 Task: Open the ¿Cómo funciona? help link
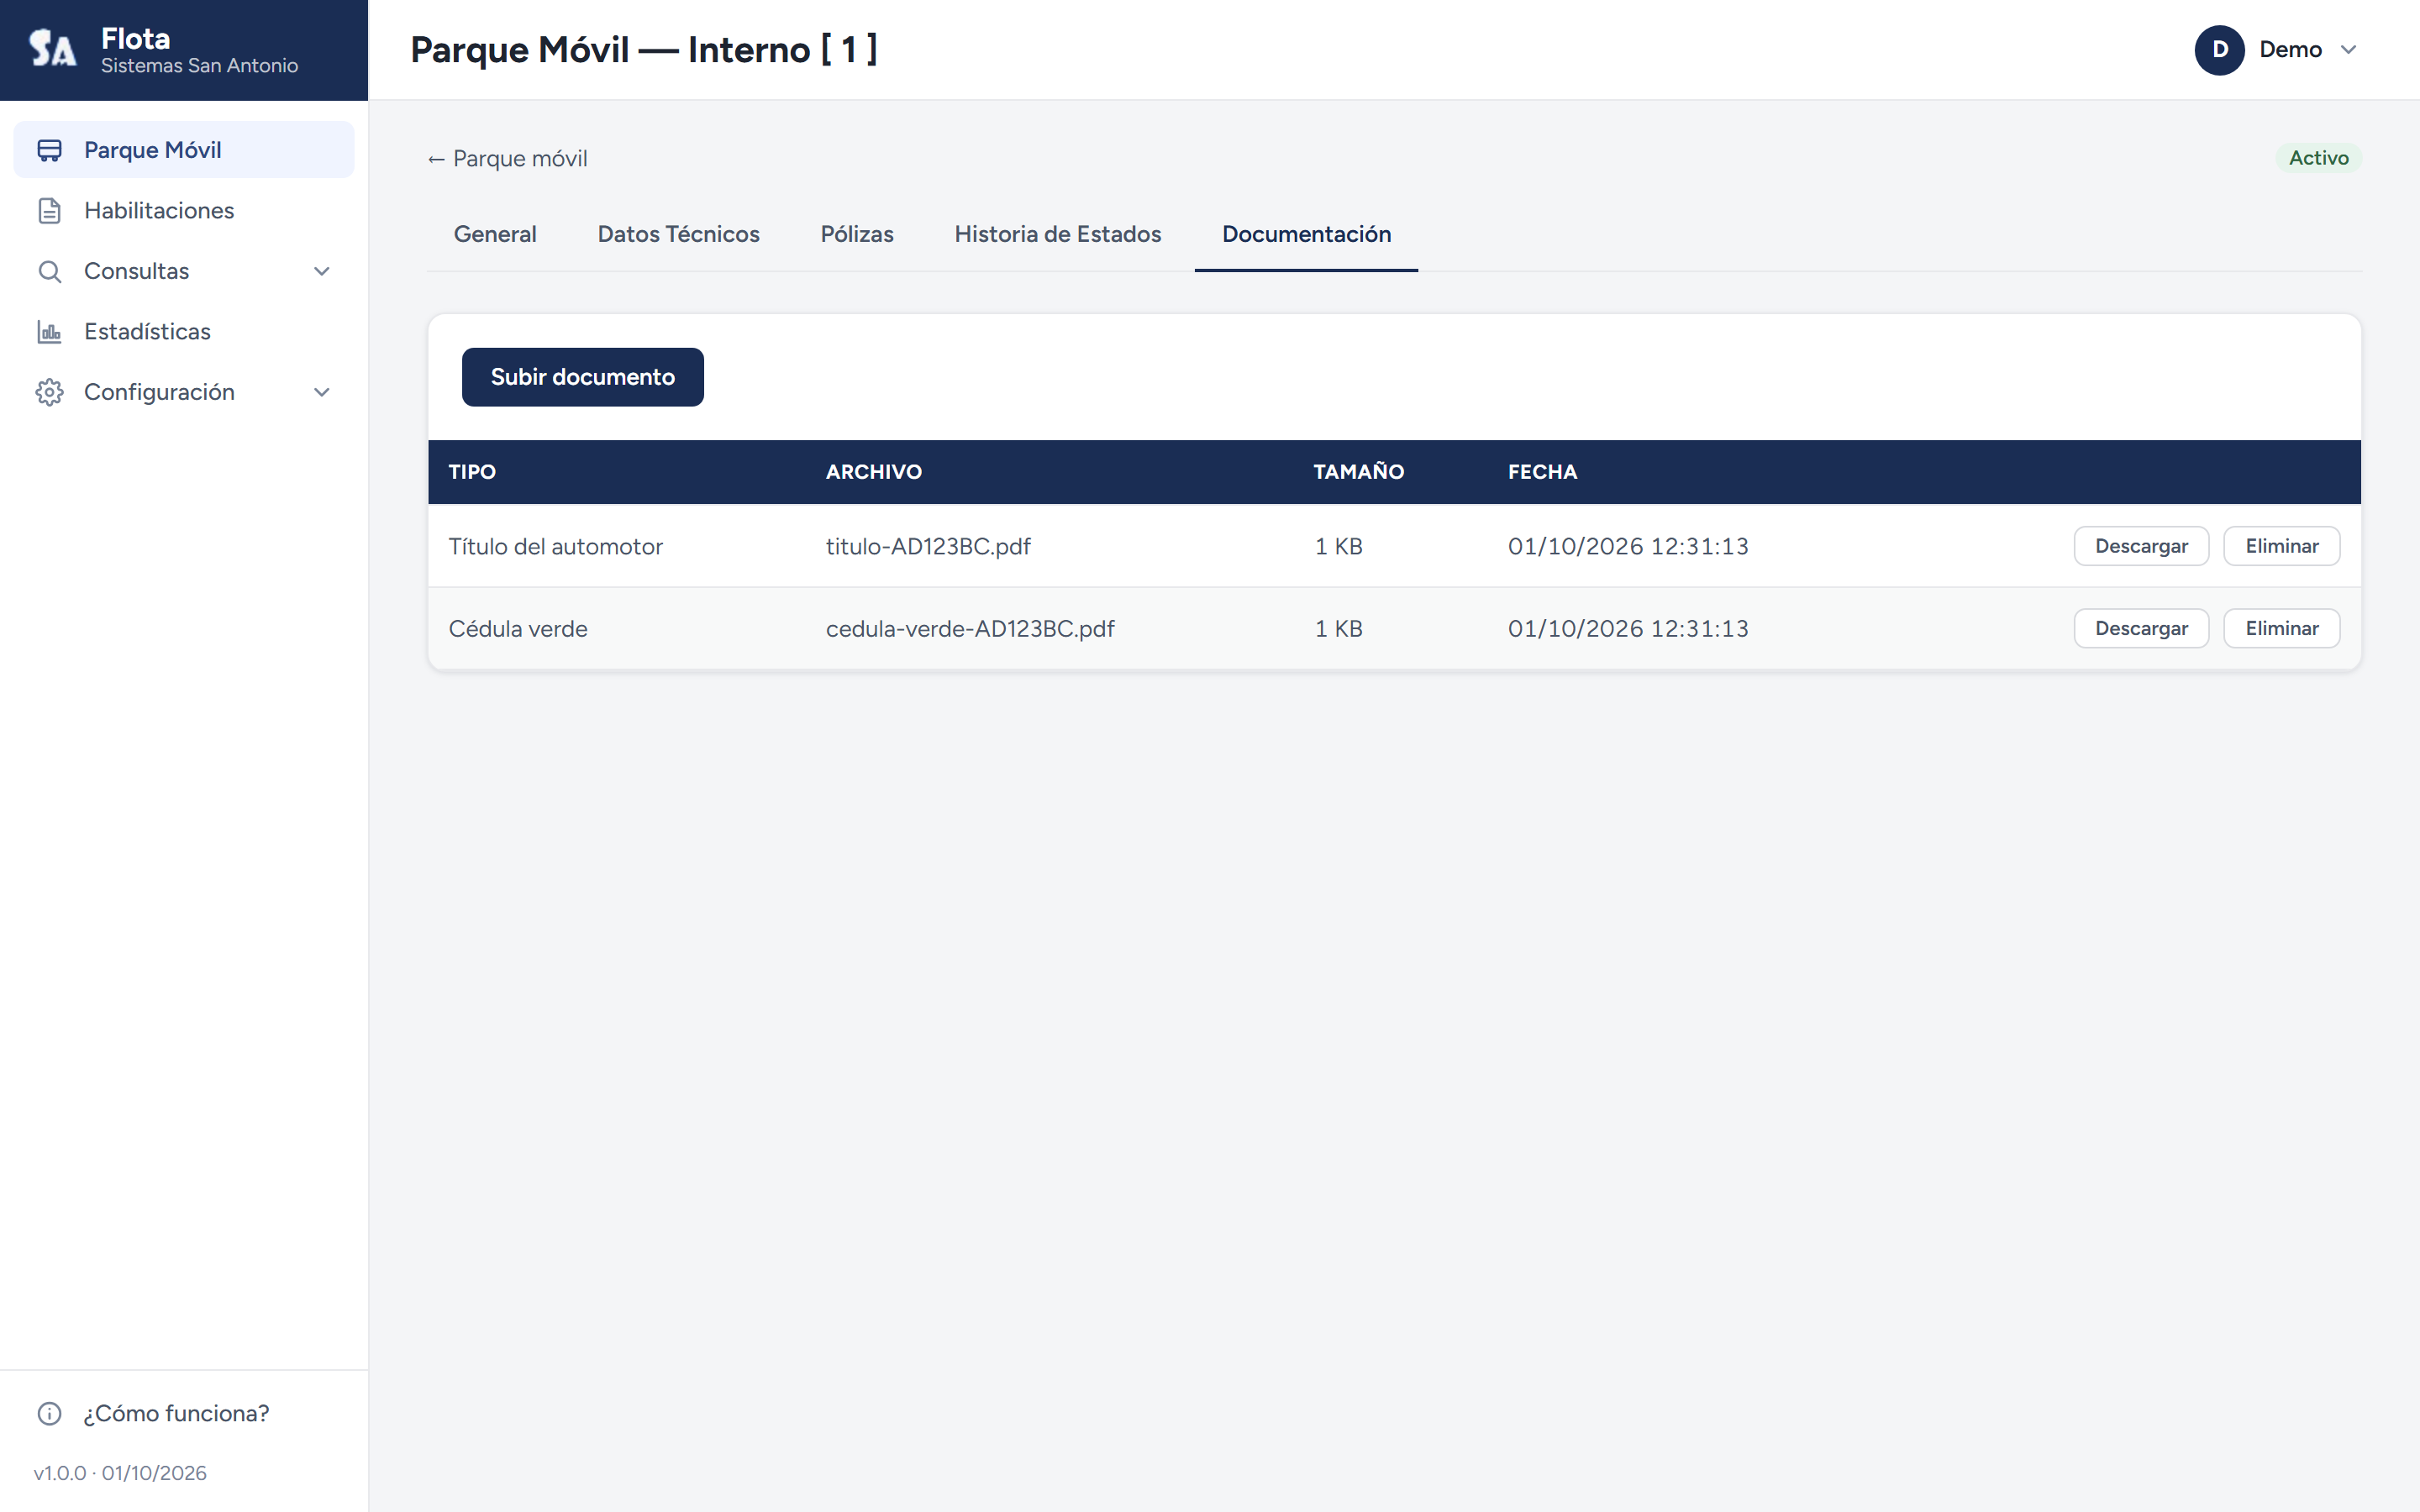click(184, 1413)
